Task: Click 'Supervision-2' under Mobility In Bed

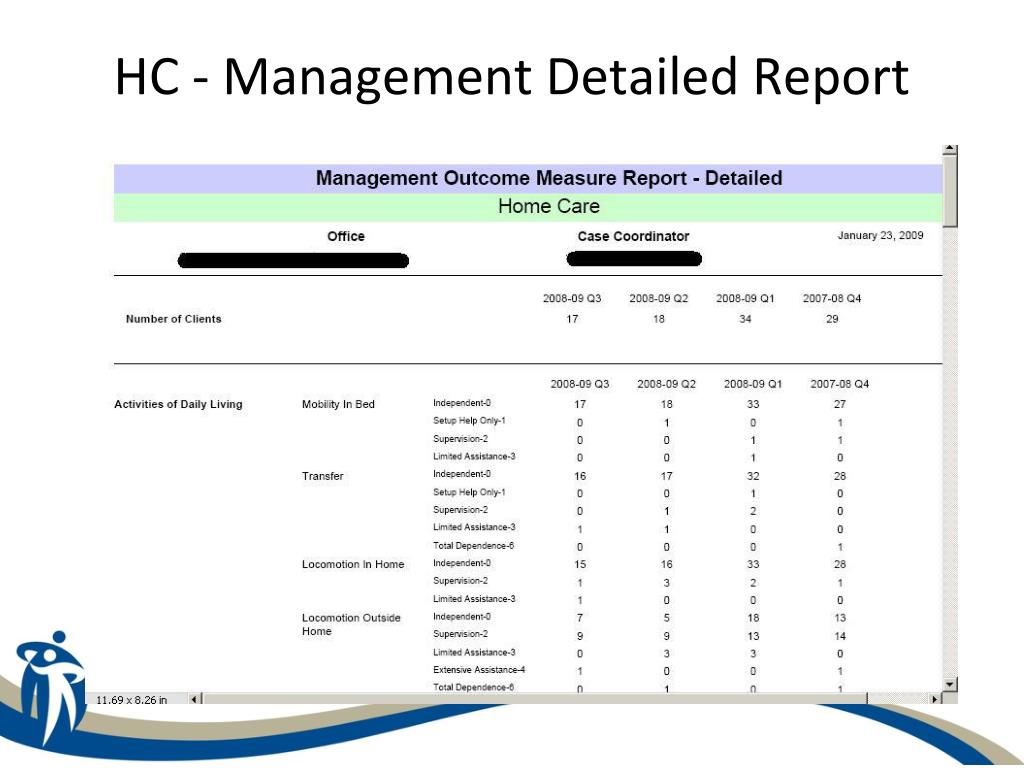Action: tap(460, 439)
